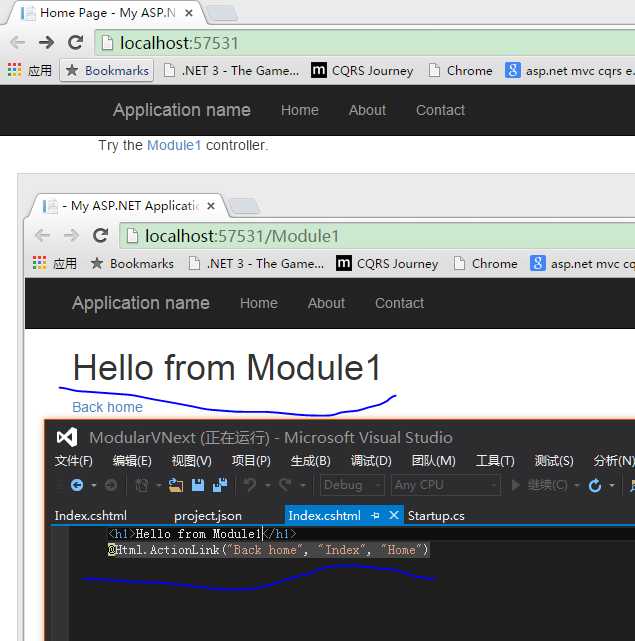Image resolution: width=635 pixels, height=641 pixels.
Task: Open .NET 3 bookmark in Module1 window
Action: [x=256, y=264]
